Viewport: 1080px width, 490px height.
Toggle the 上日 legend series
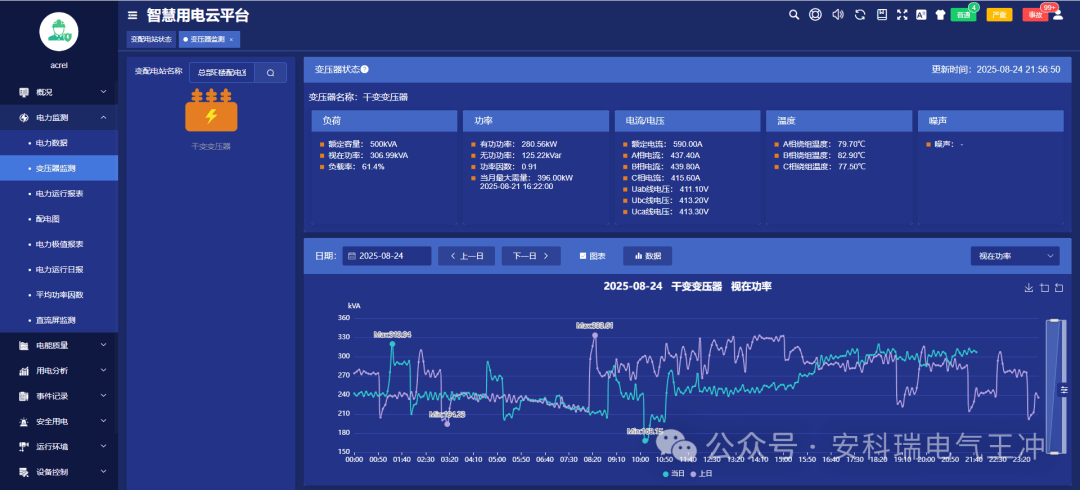pos(703,474)
